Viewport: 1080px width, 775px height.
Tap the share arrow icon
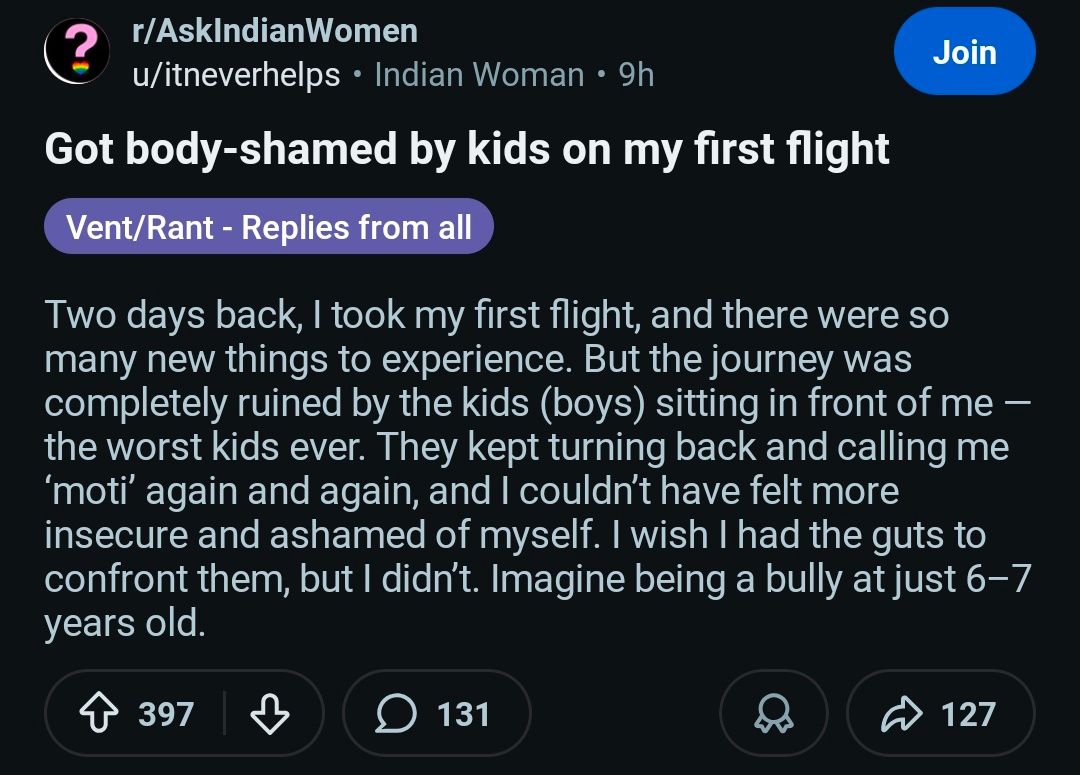902,714
